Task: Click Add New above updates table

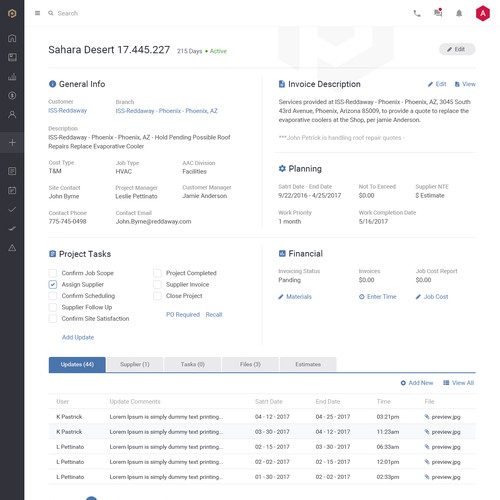Action: pos(417,383)
